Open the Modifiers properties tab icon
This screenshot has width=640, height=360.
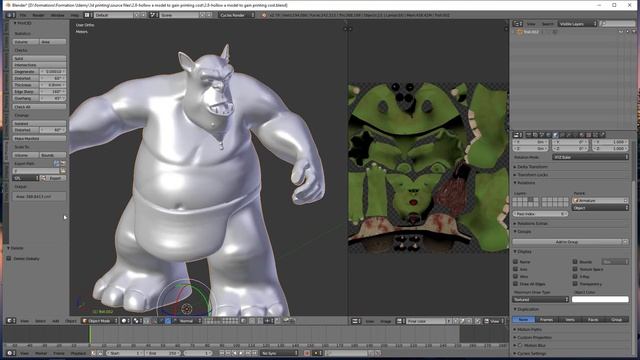point(569,135)
